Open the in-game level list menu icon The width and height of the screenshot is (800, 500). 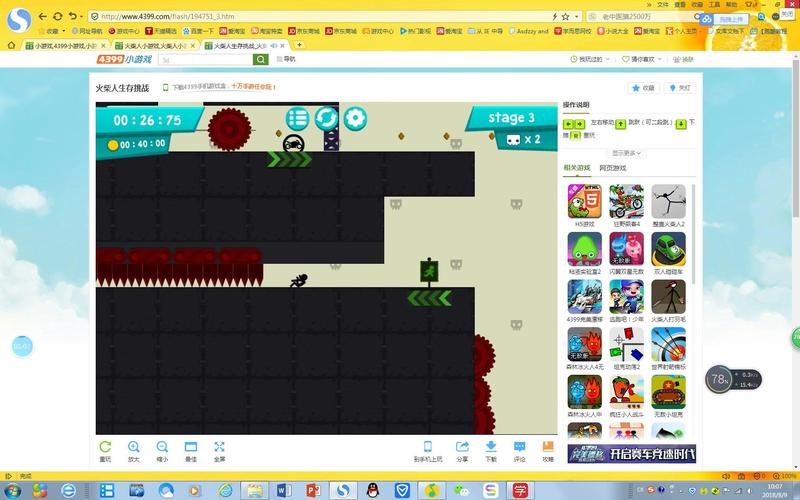tap(298, 119)
